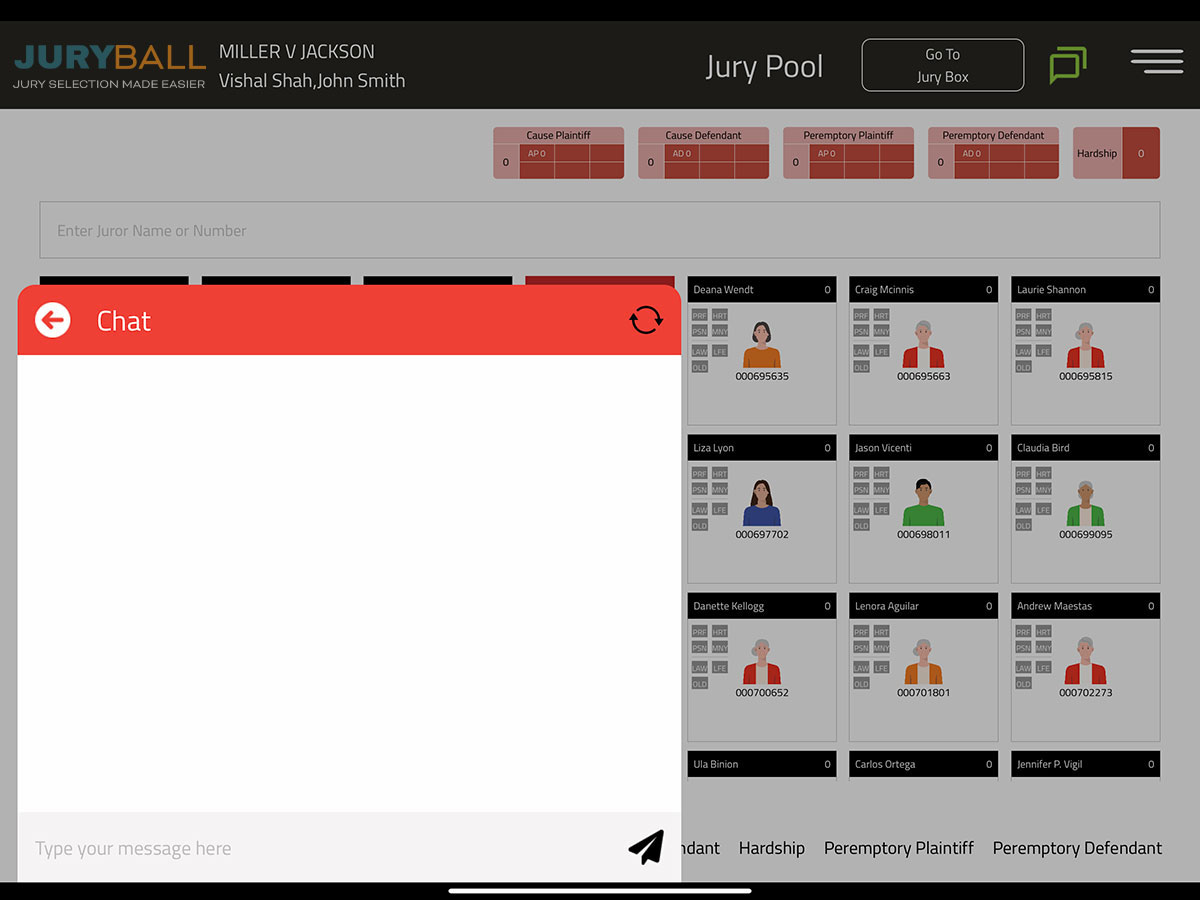1200x900 pixels.
Task: Select Peremptory Plaintiff bottom tab
Action: coord(898,848)
